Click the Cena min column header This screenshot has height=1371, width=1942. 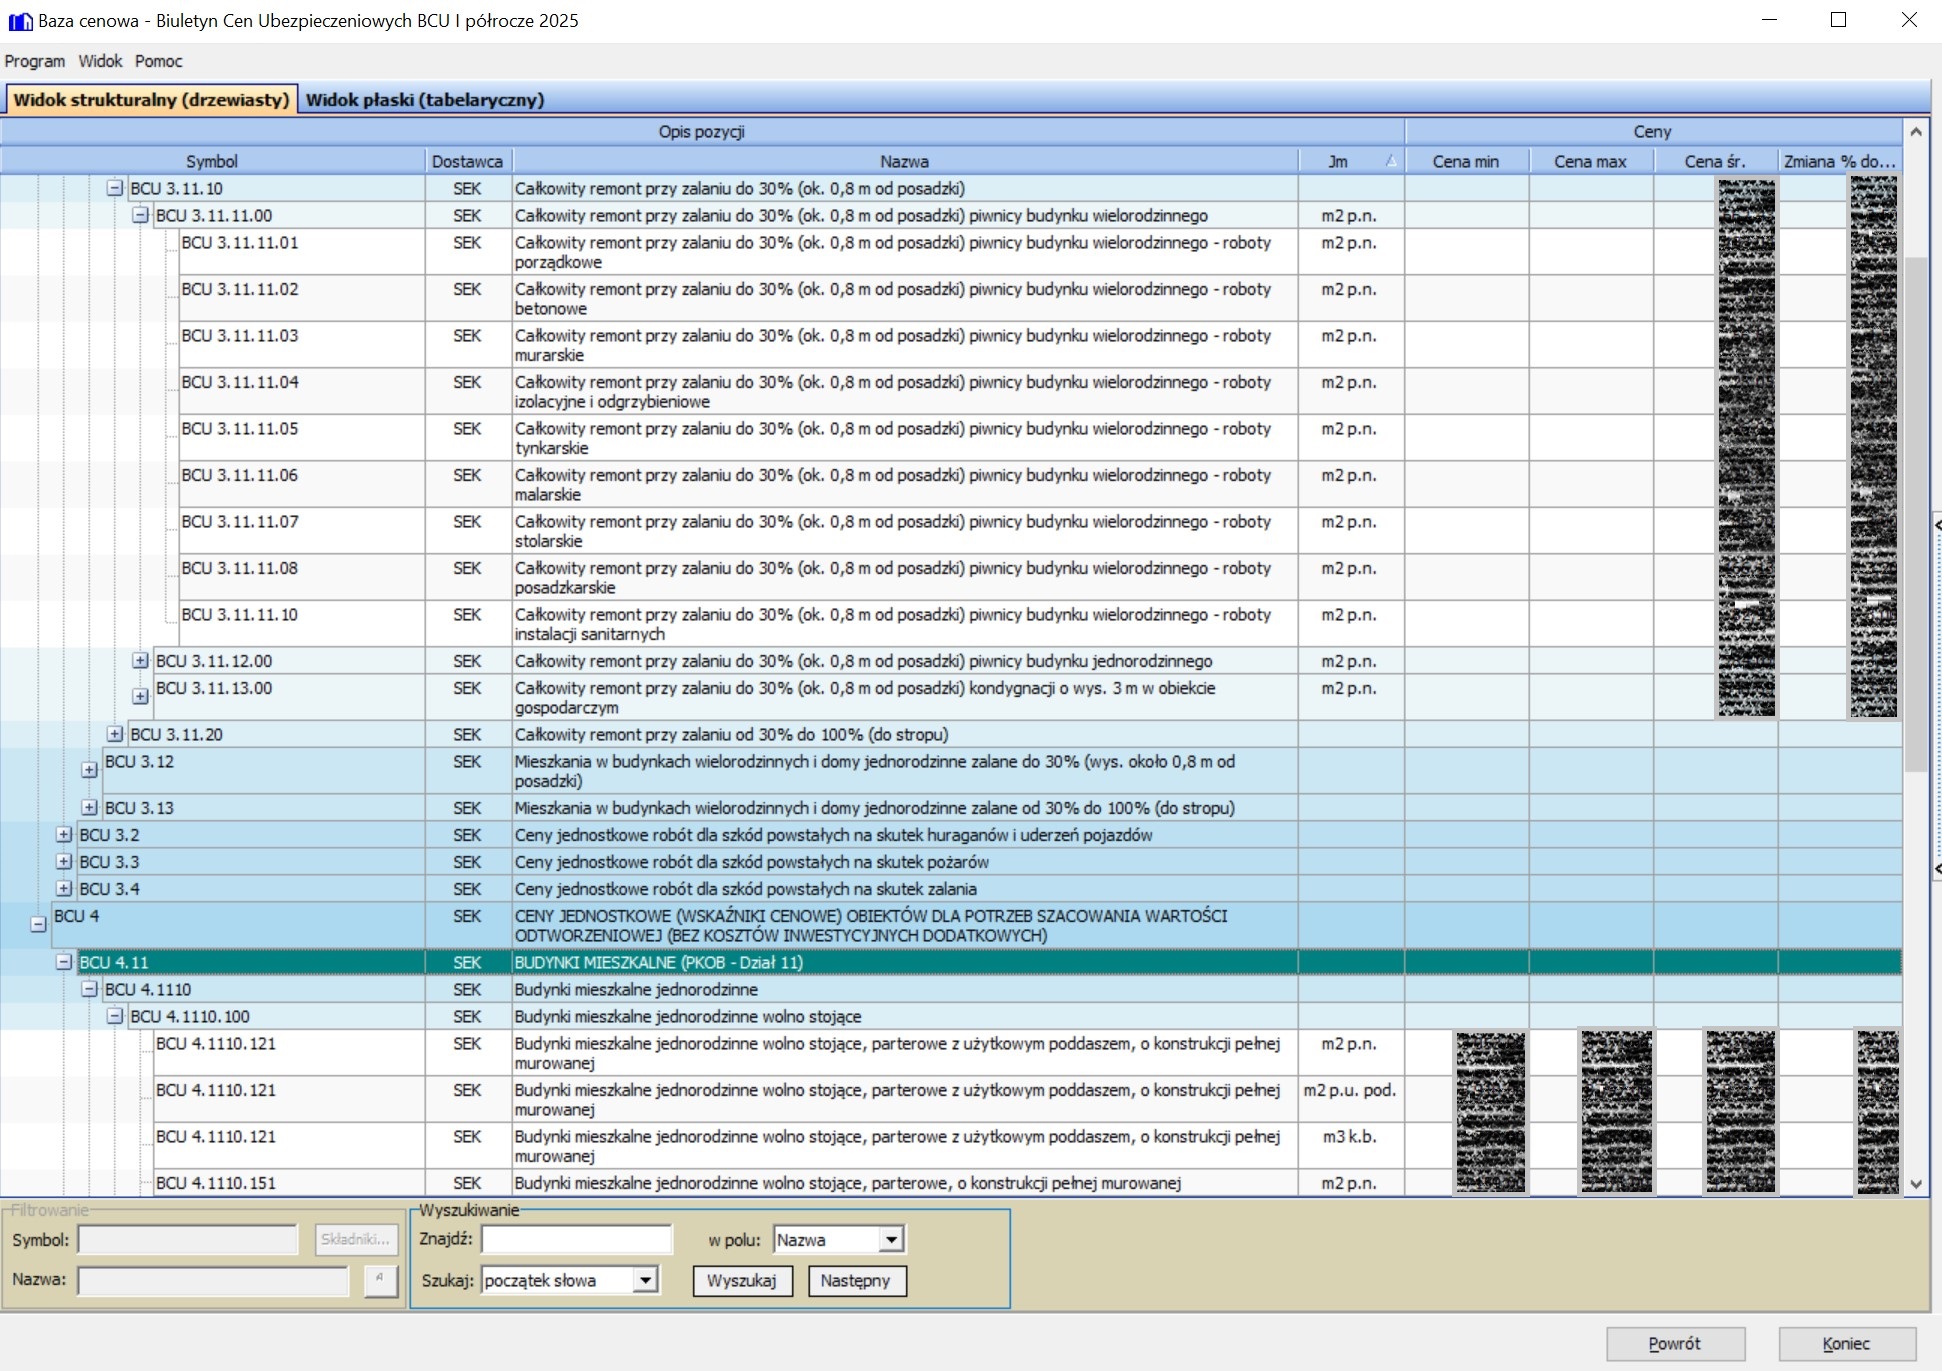(1466, 161)
